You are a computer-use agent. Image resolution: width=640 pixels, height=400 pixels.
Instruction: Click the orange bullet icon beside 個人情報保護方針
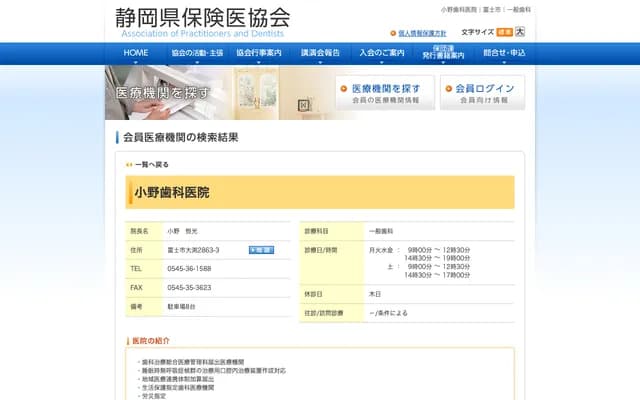tap(393, 33)
